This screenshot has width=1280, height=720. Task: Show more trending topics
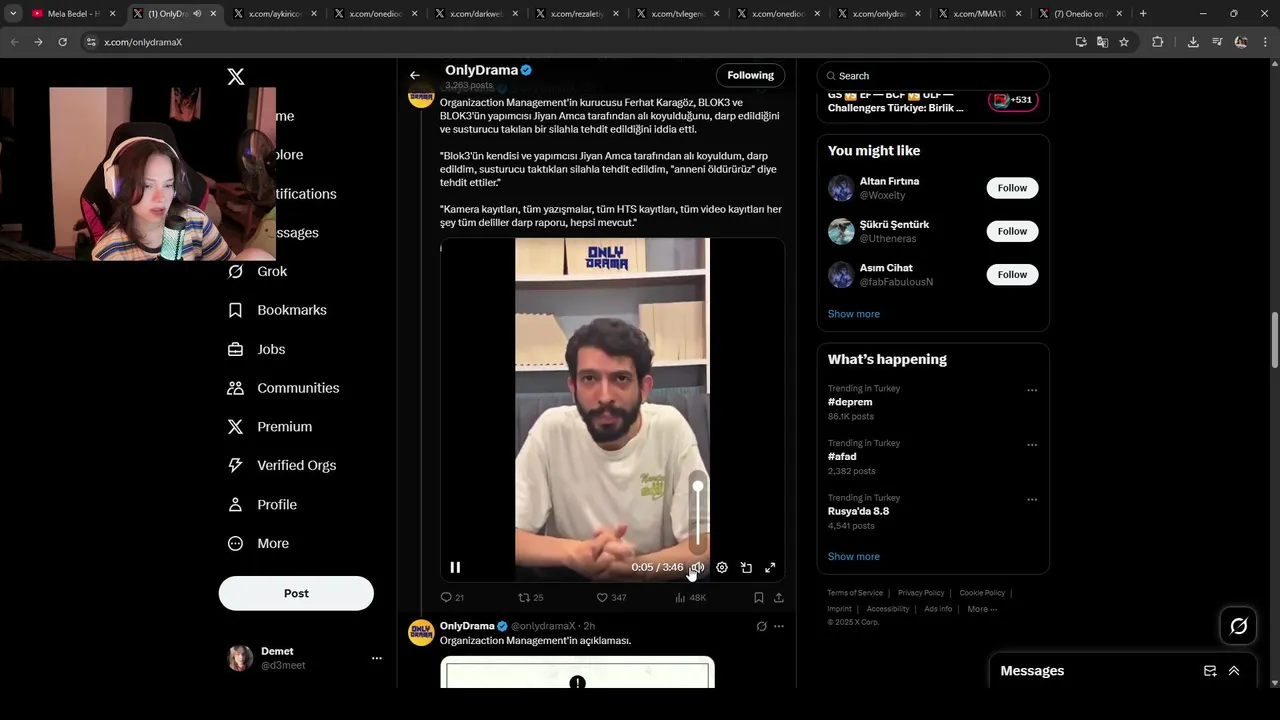(853, 556)
